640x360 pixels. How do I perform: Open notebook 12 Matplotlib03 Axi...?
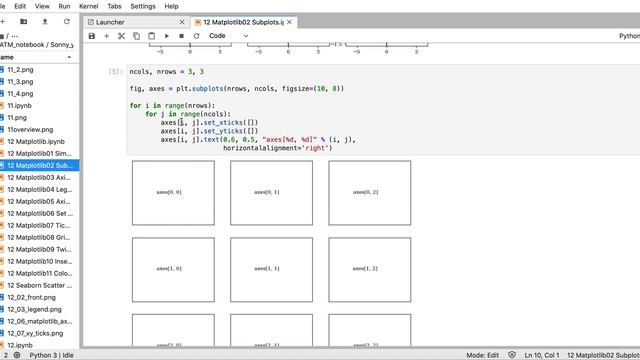point(40,178)
